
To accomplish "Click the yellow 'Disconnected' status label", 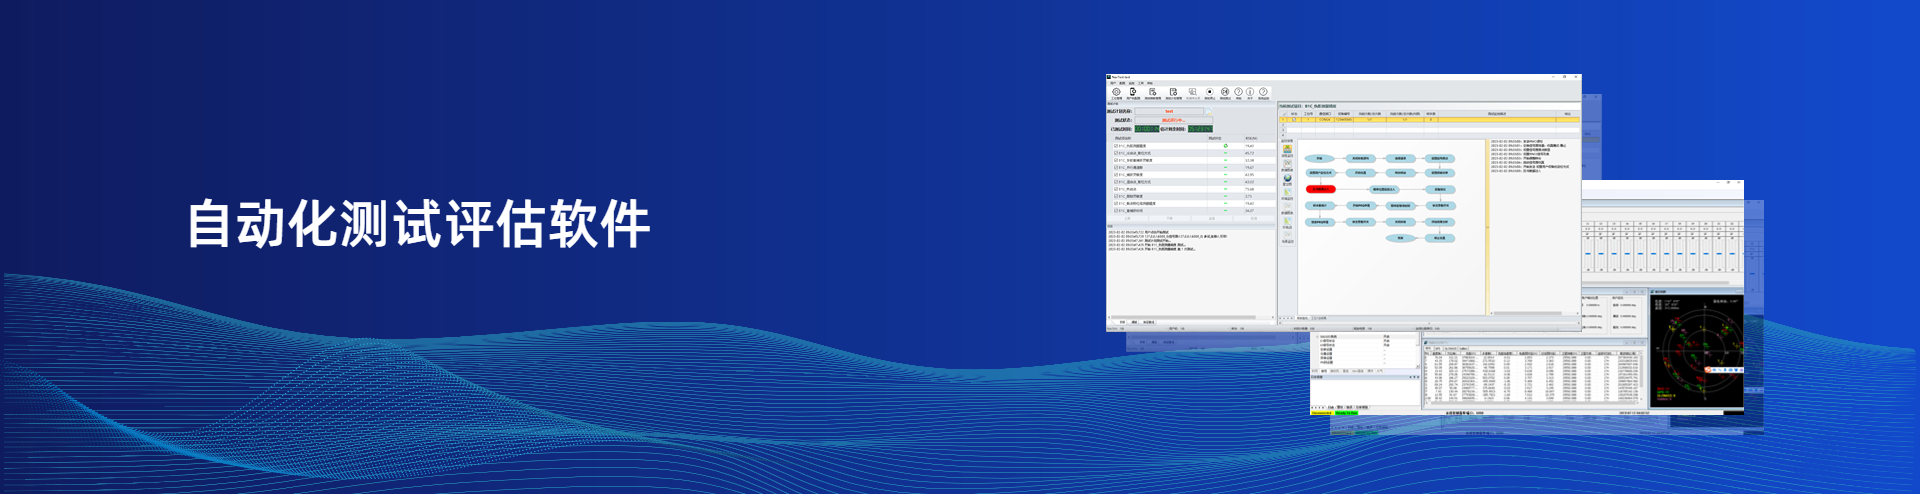I will [x=1323, y=413].
